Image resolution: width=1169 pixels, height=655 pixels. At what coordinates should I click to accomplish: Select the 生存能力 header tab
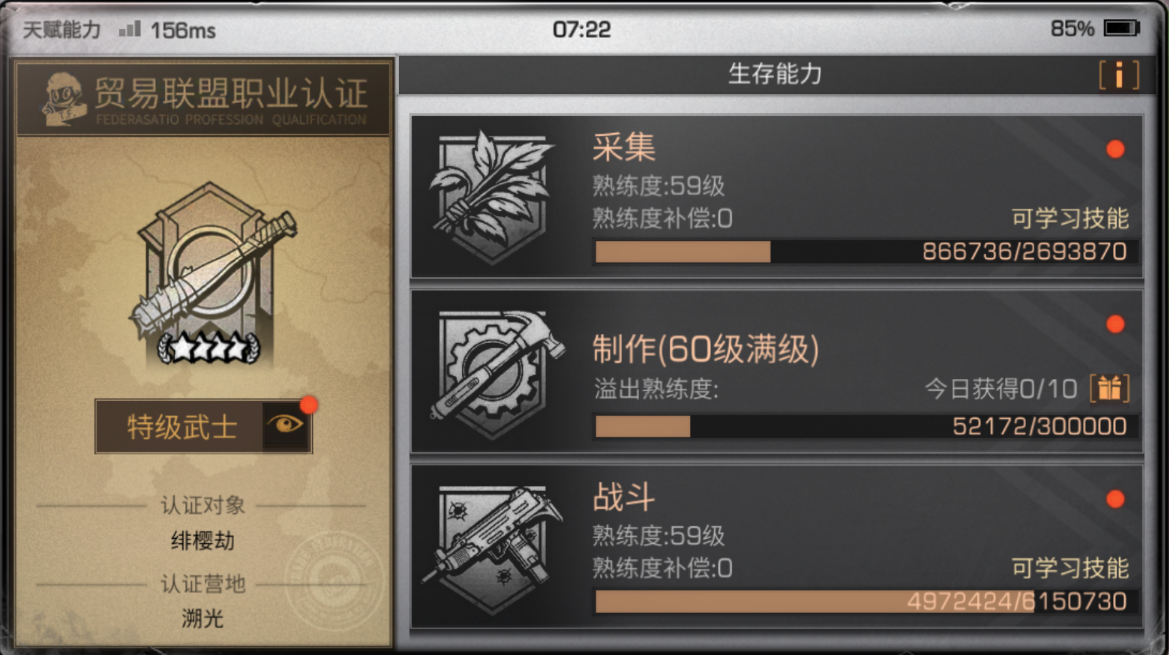tap(775, 75)
